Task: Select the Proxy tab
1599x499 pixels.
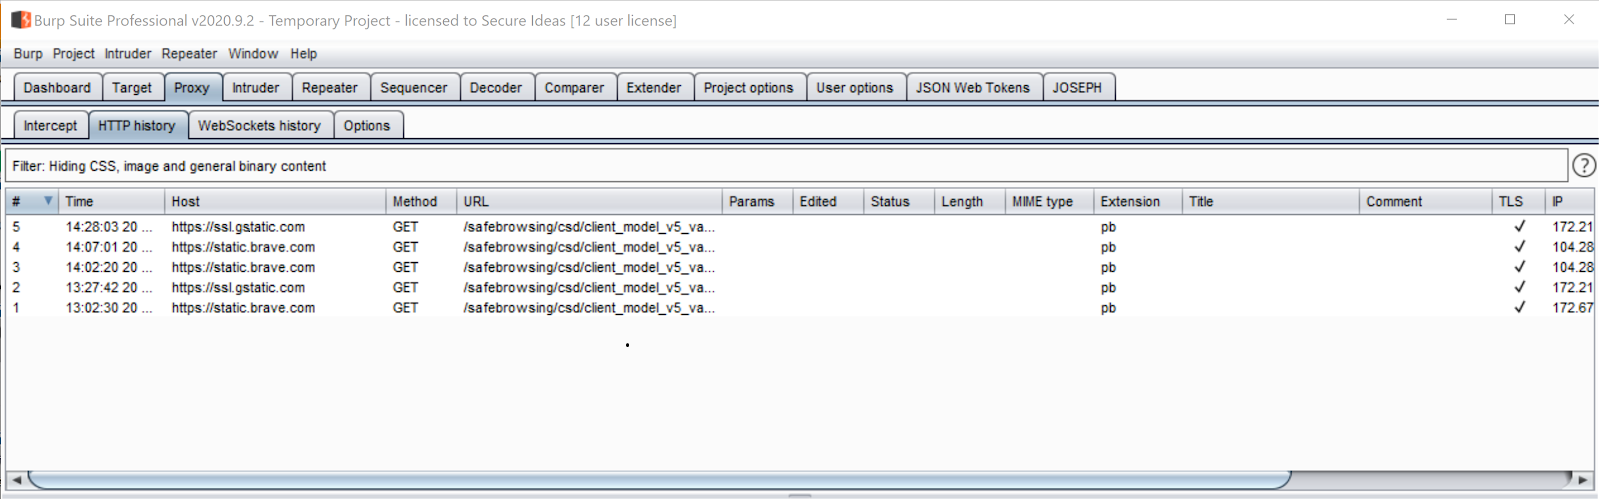Action: point(192,88)
